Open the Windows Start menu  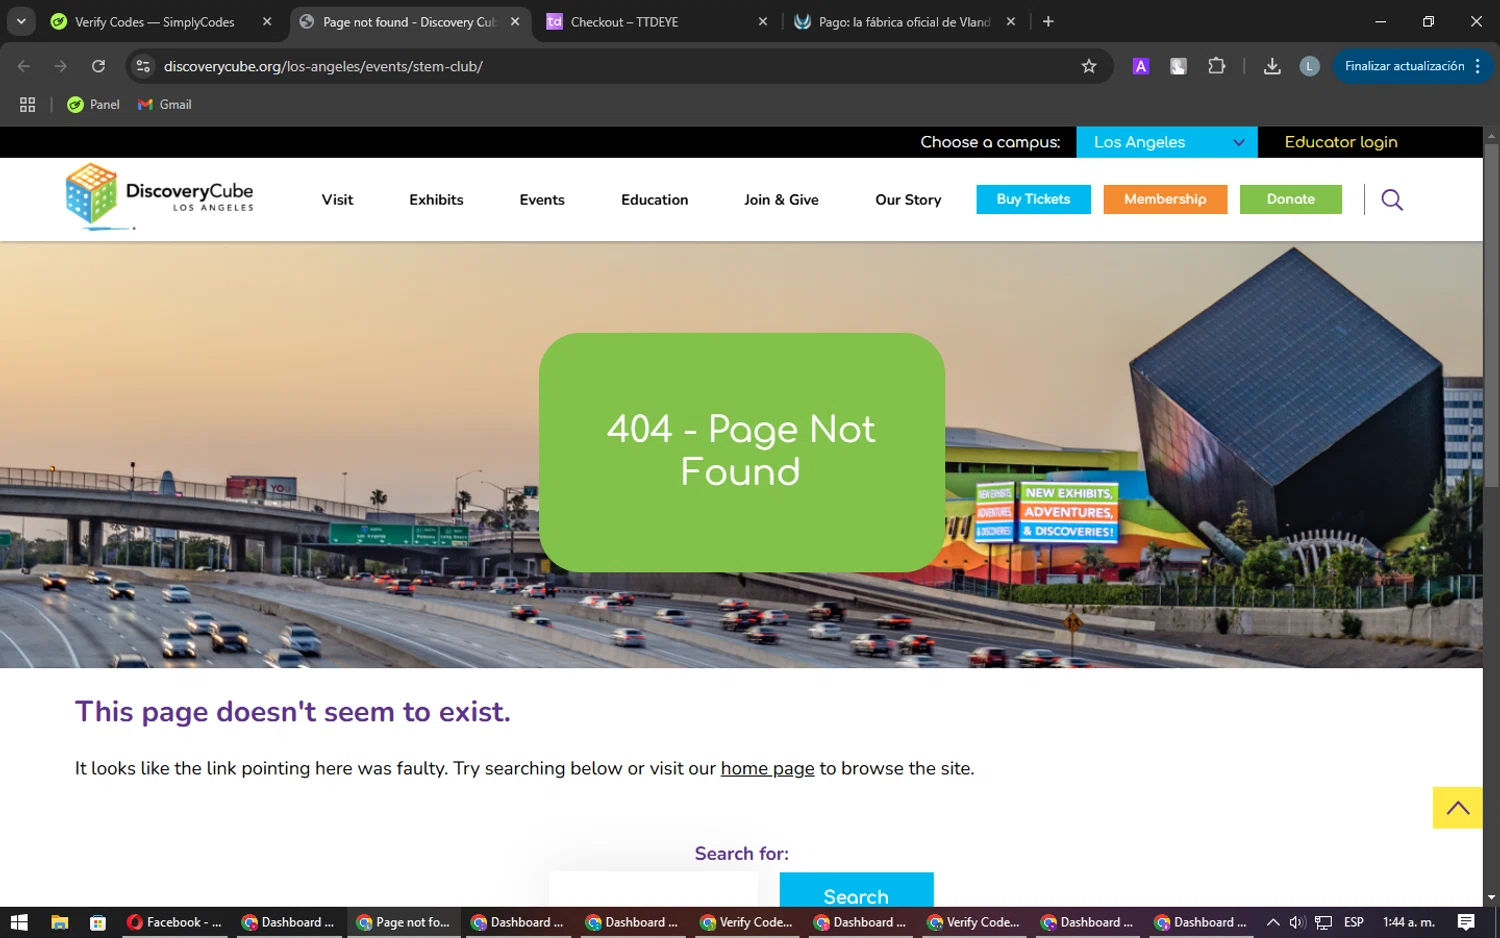19,923
